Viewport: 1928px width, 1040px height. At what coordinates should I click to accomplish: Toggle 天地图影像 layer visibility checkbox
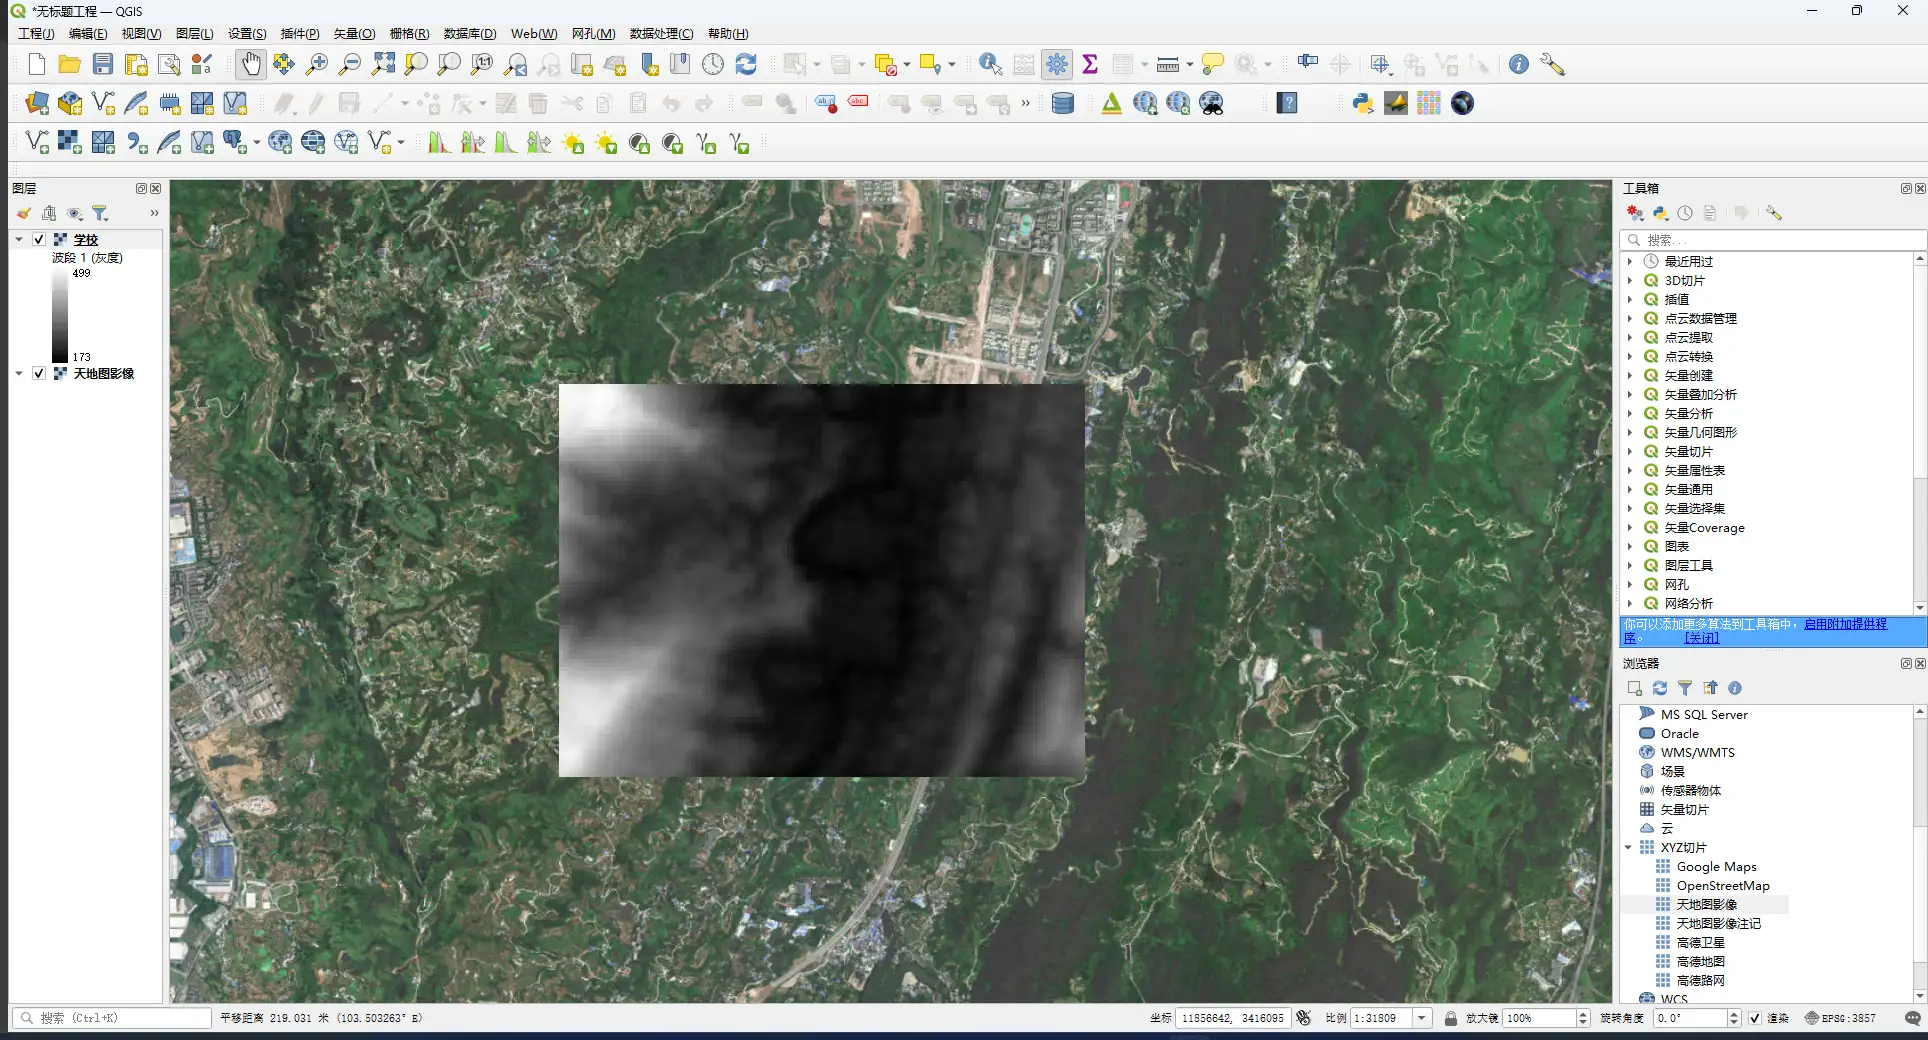tap(39, 374)
